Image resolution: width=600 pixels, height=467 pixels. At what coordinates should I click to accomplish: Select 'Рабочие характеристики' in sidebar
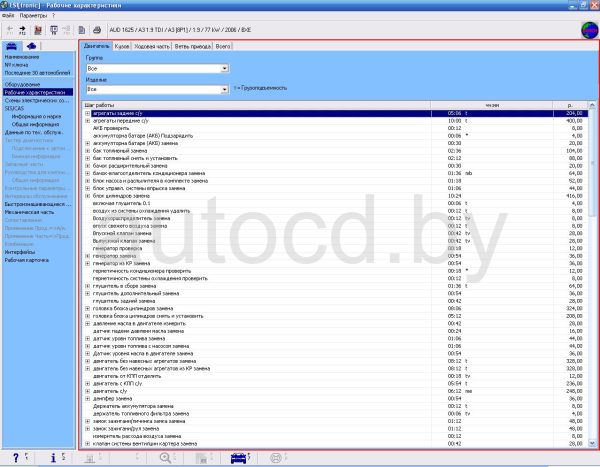tap(38, 92)
